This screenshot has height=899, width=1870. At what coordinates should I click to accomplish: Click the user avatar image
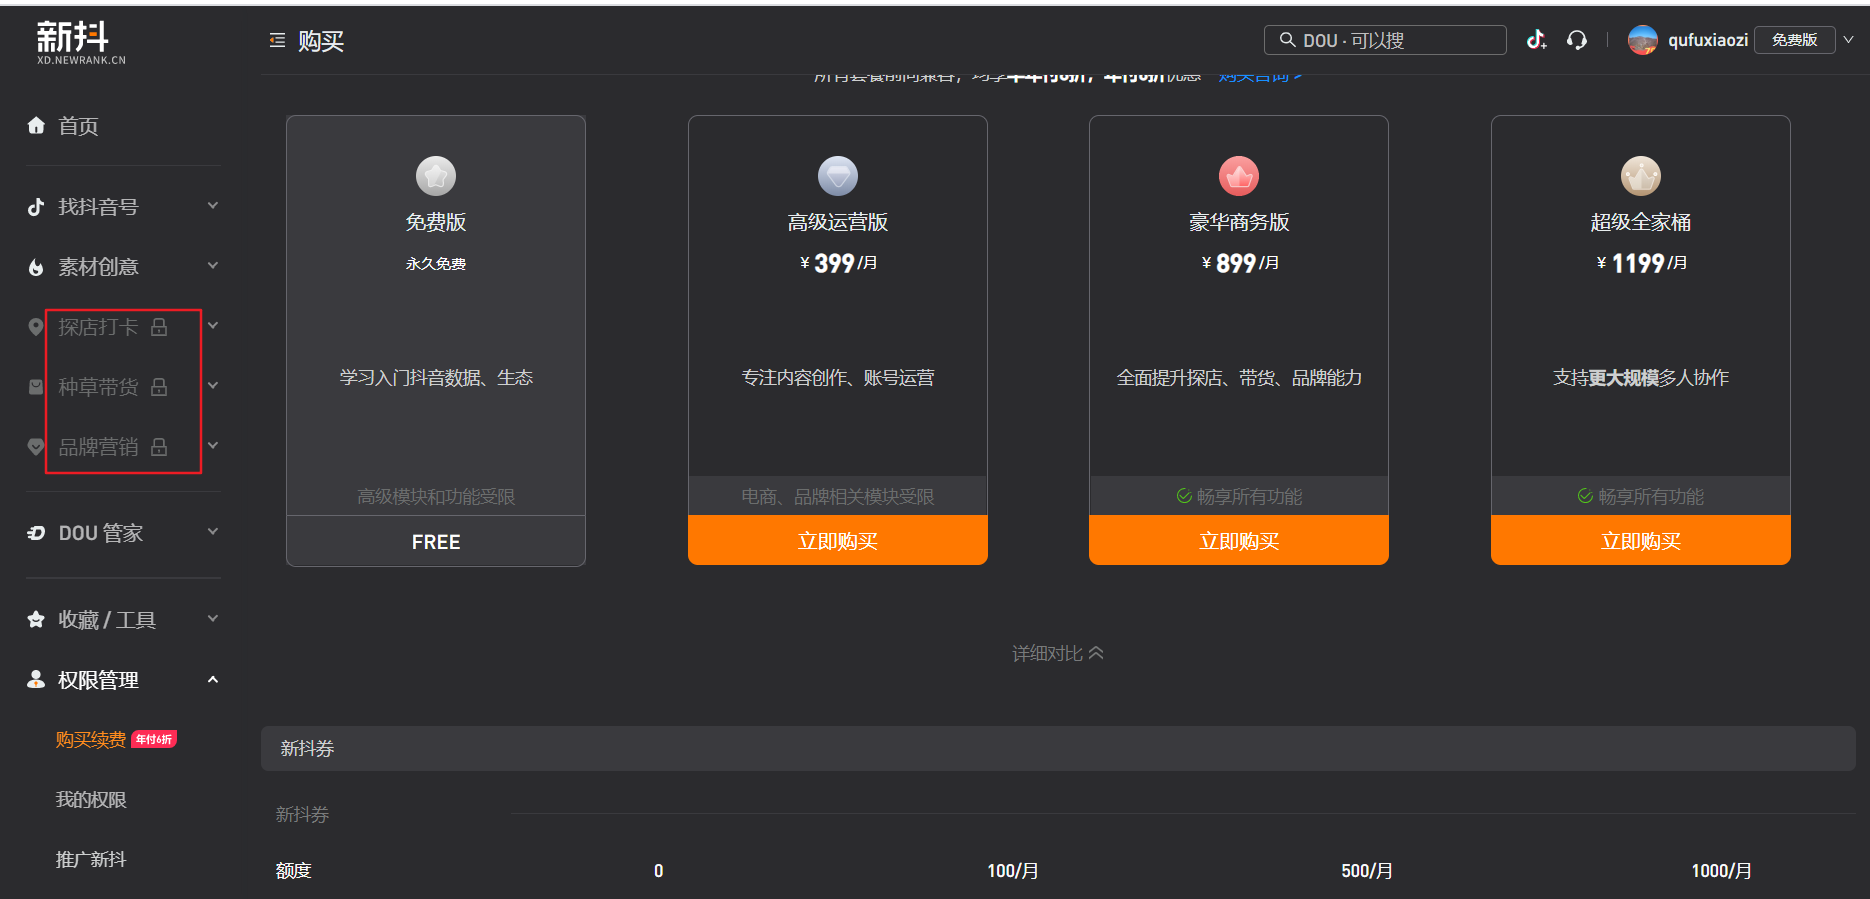pos(1642,40)
